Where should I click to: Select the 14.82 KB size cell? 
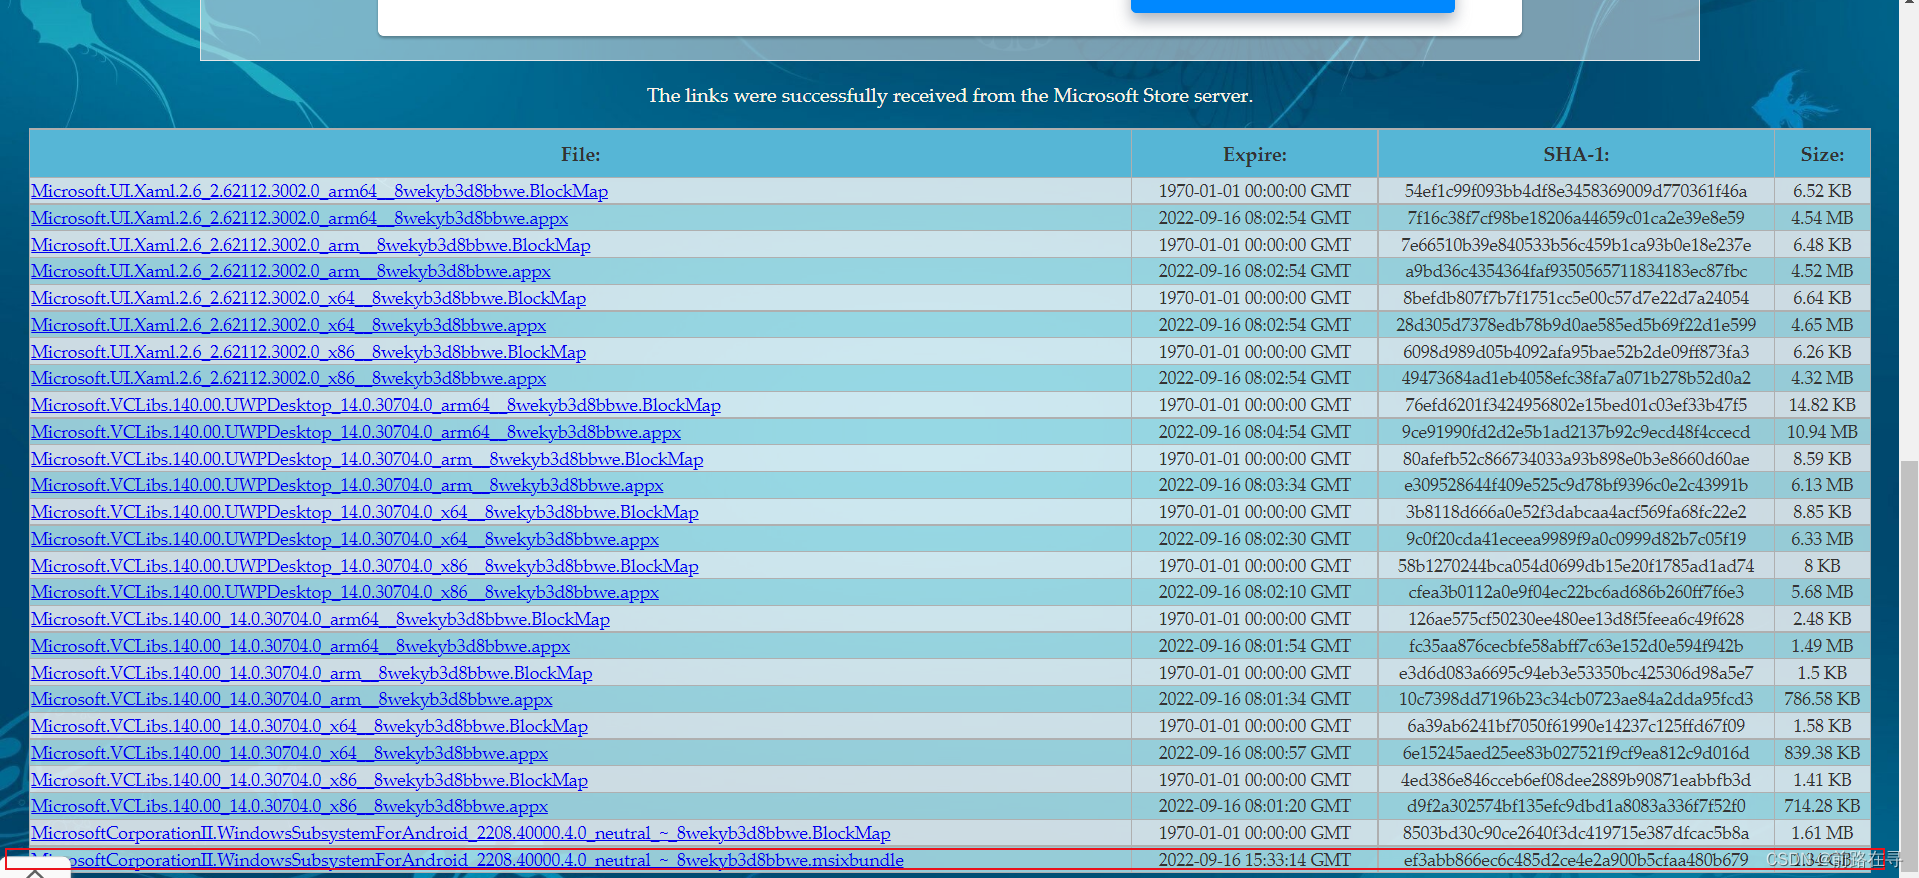click(x=1822, y=405)
